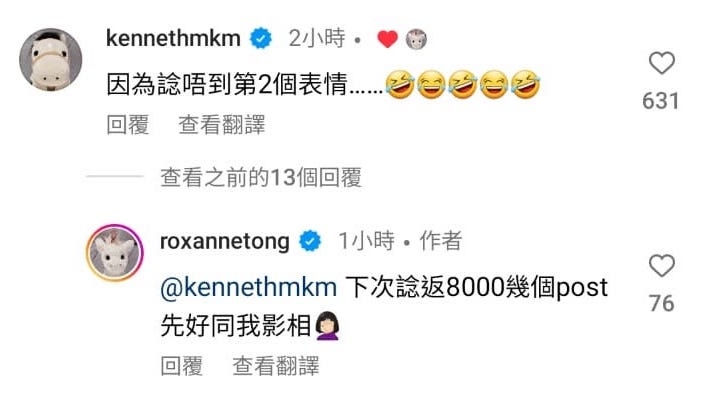
Task: View the 631 likes count
Action: coord(661,101)
